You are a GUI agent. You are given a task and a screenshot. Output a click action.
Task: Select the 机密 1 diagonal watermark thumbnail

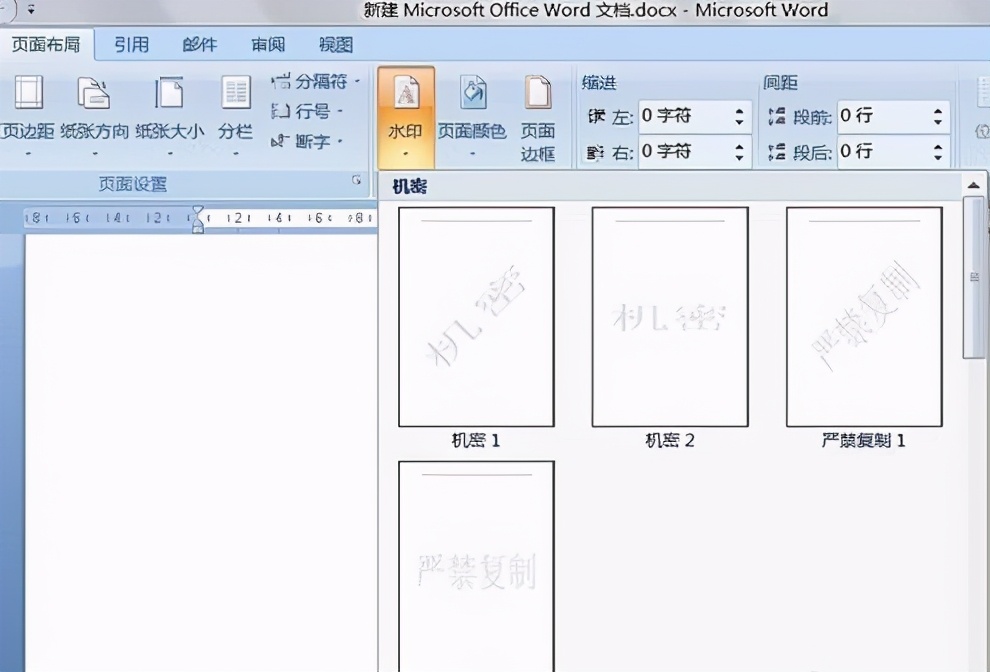pyautogui.click(x=477, y=317)
